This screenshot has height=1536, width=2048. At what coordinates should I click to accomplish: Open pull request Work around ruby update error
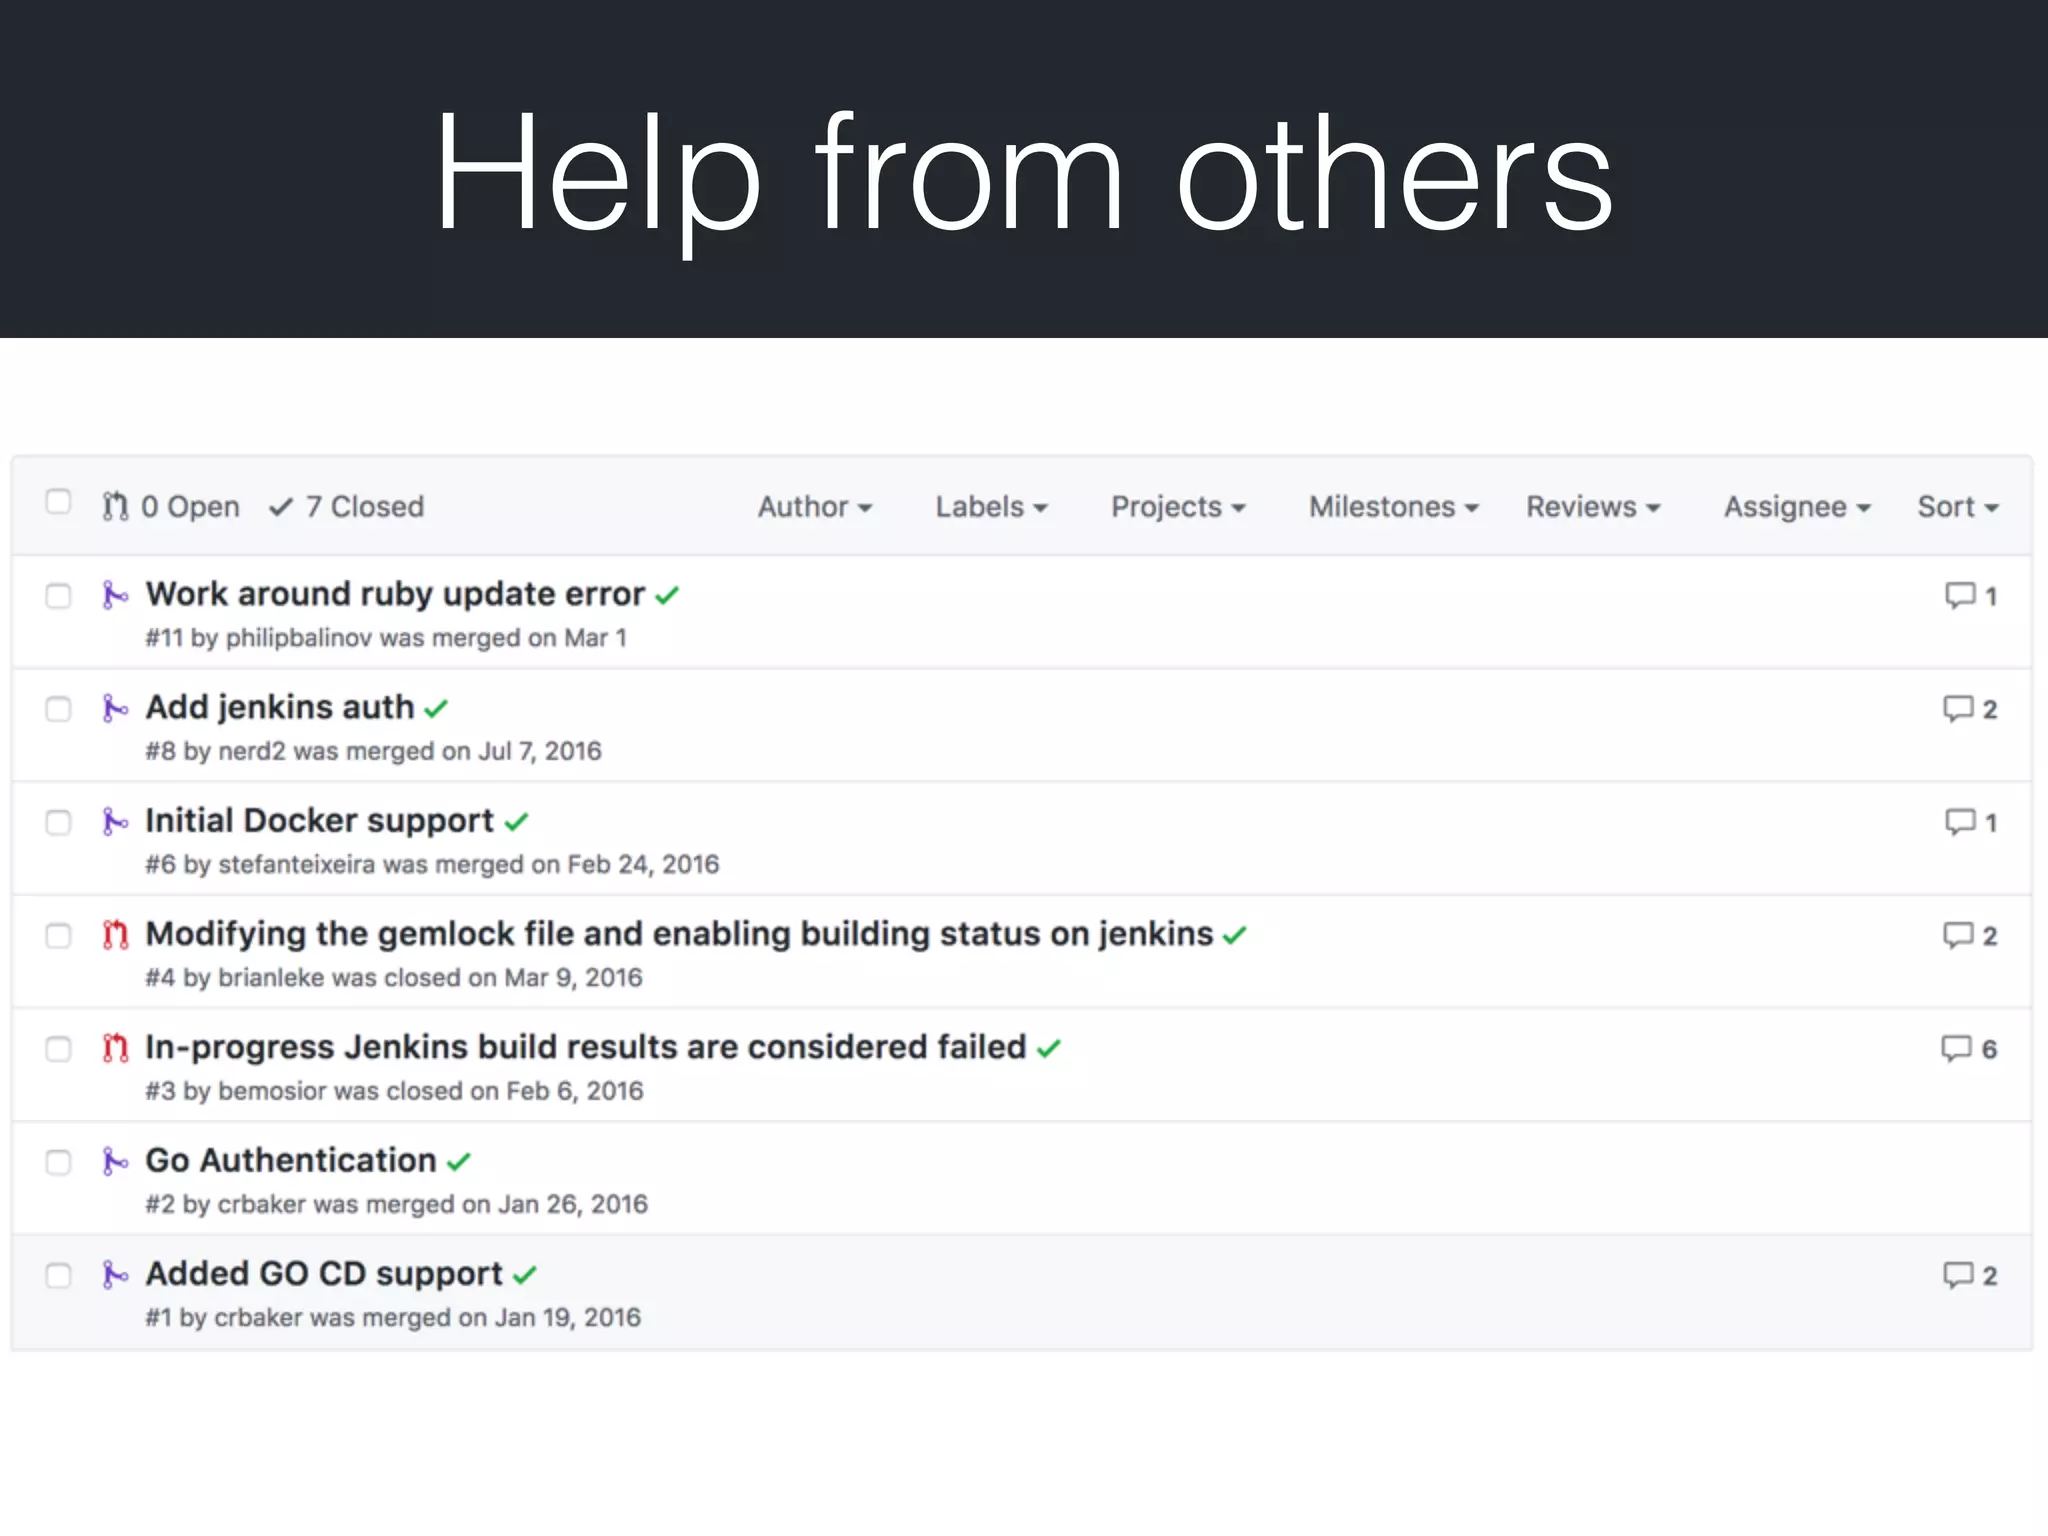click(x=395, y=594)
